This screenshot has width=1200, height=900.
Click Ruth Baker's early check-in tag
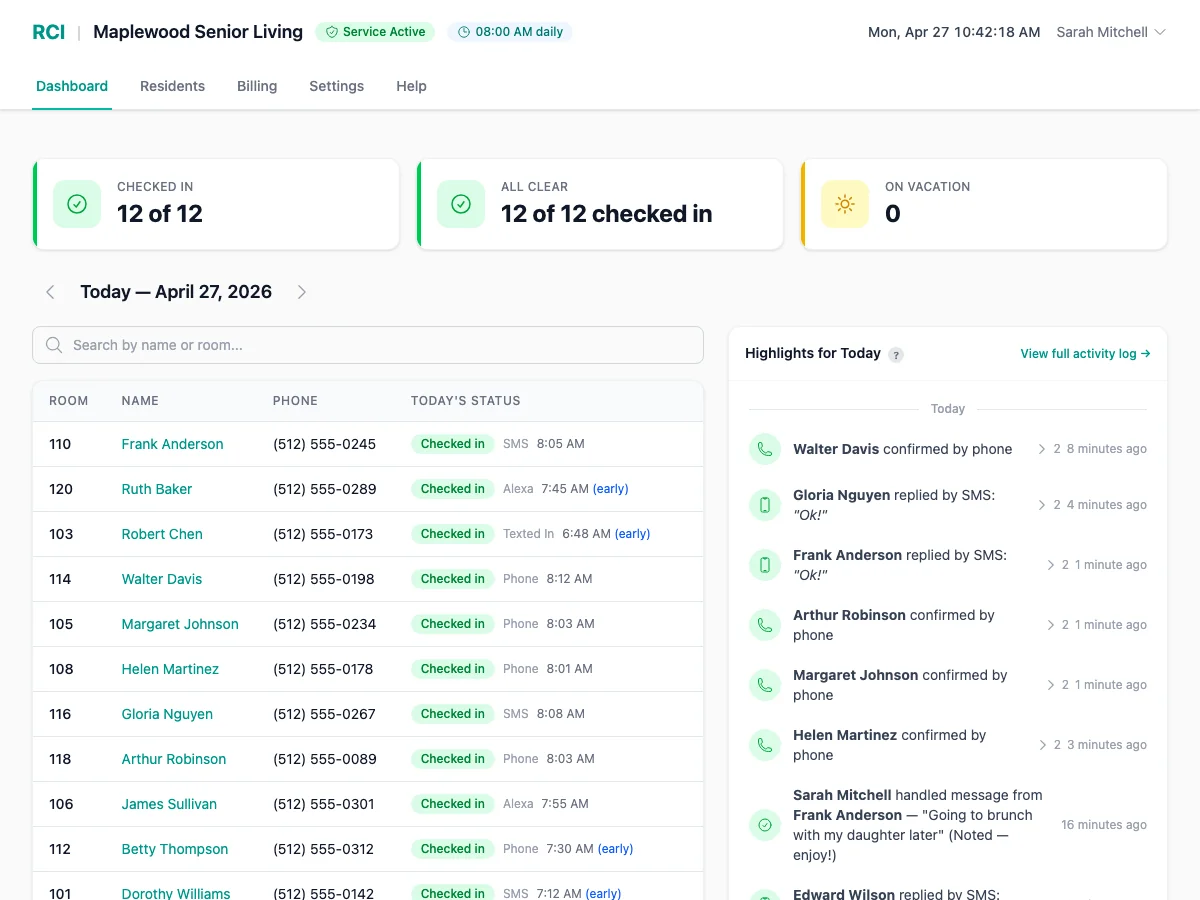[x=611, y=489]
